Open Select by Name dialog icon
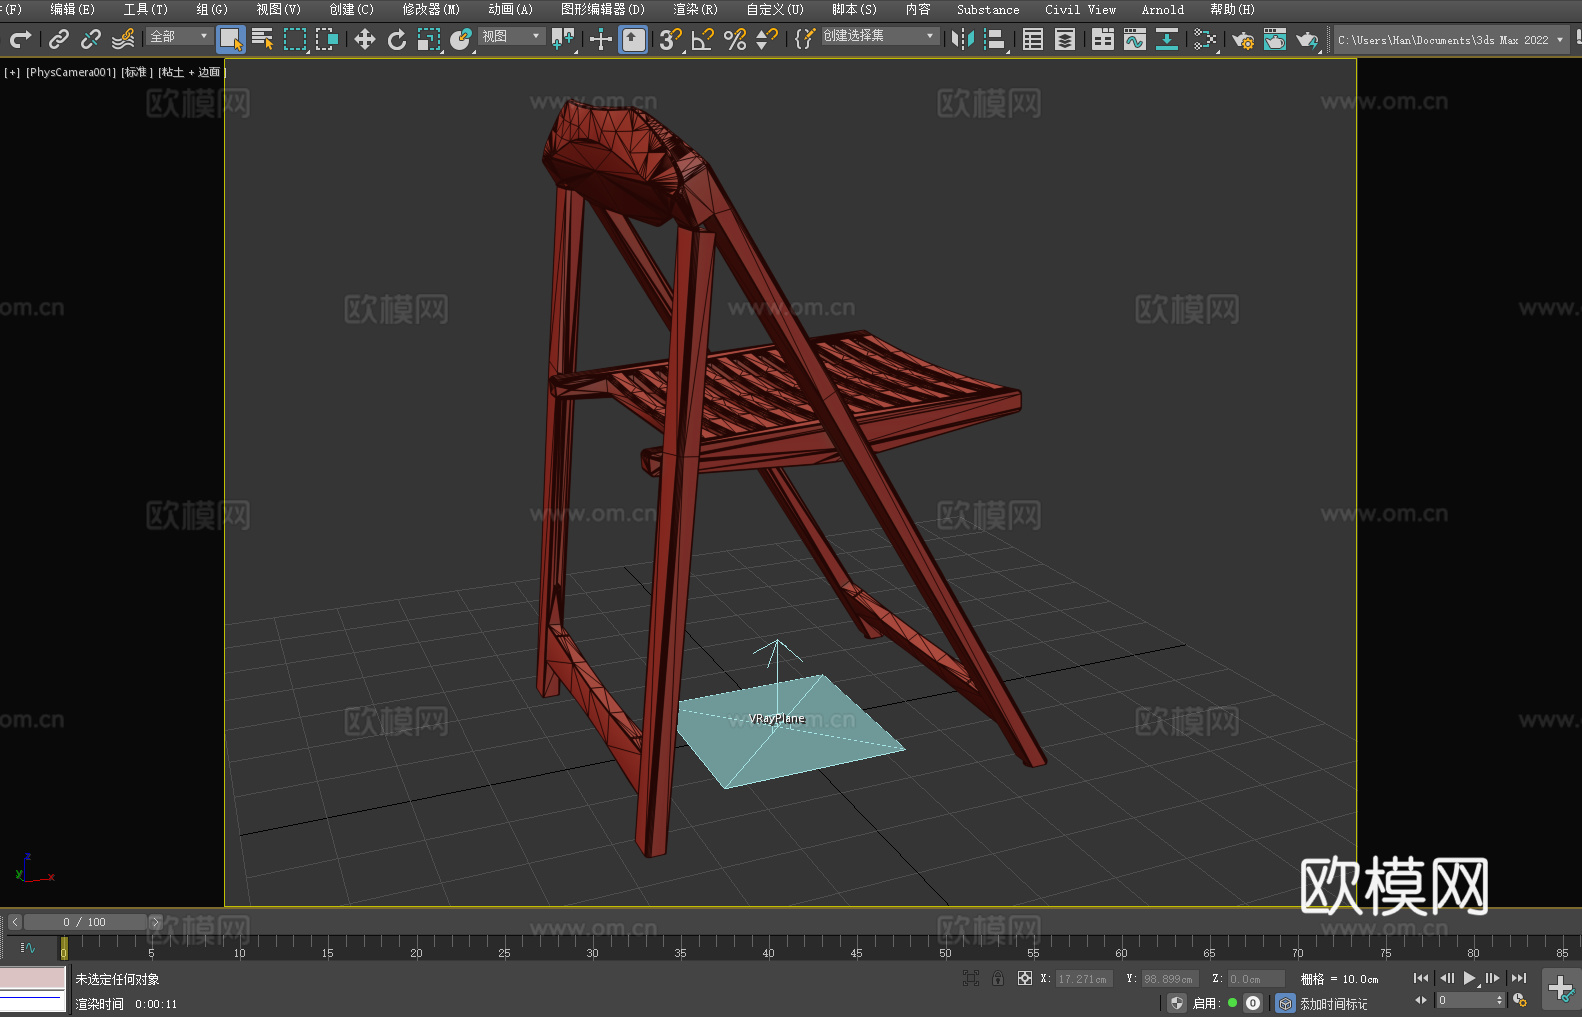1582x1017 pixels. pos(263,39)
